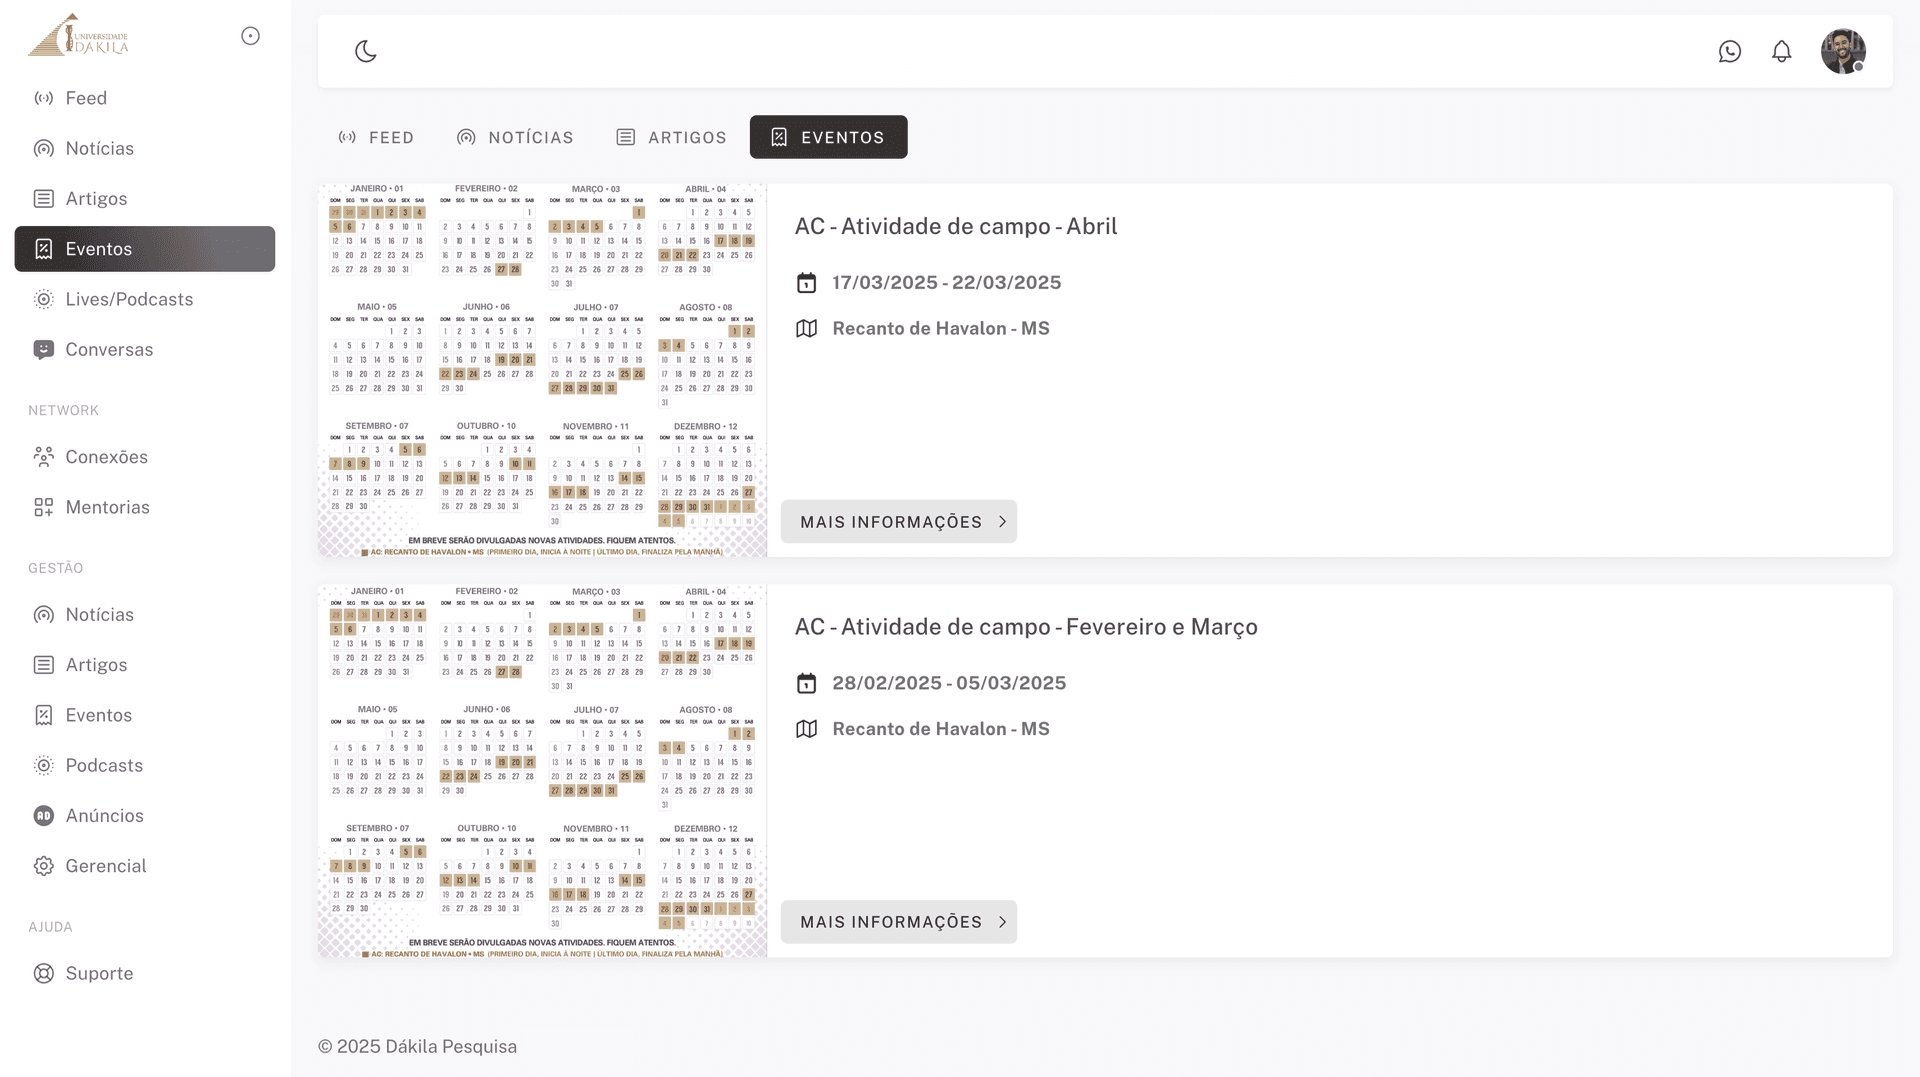Switch to the Notícias tab

(515, 137)
